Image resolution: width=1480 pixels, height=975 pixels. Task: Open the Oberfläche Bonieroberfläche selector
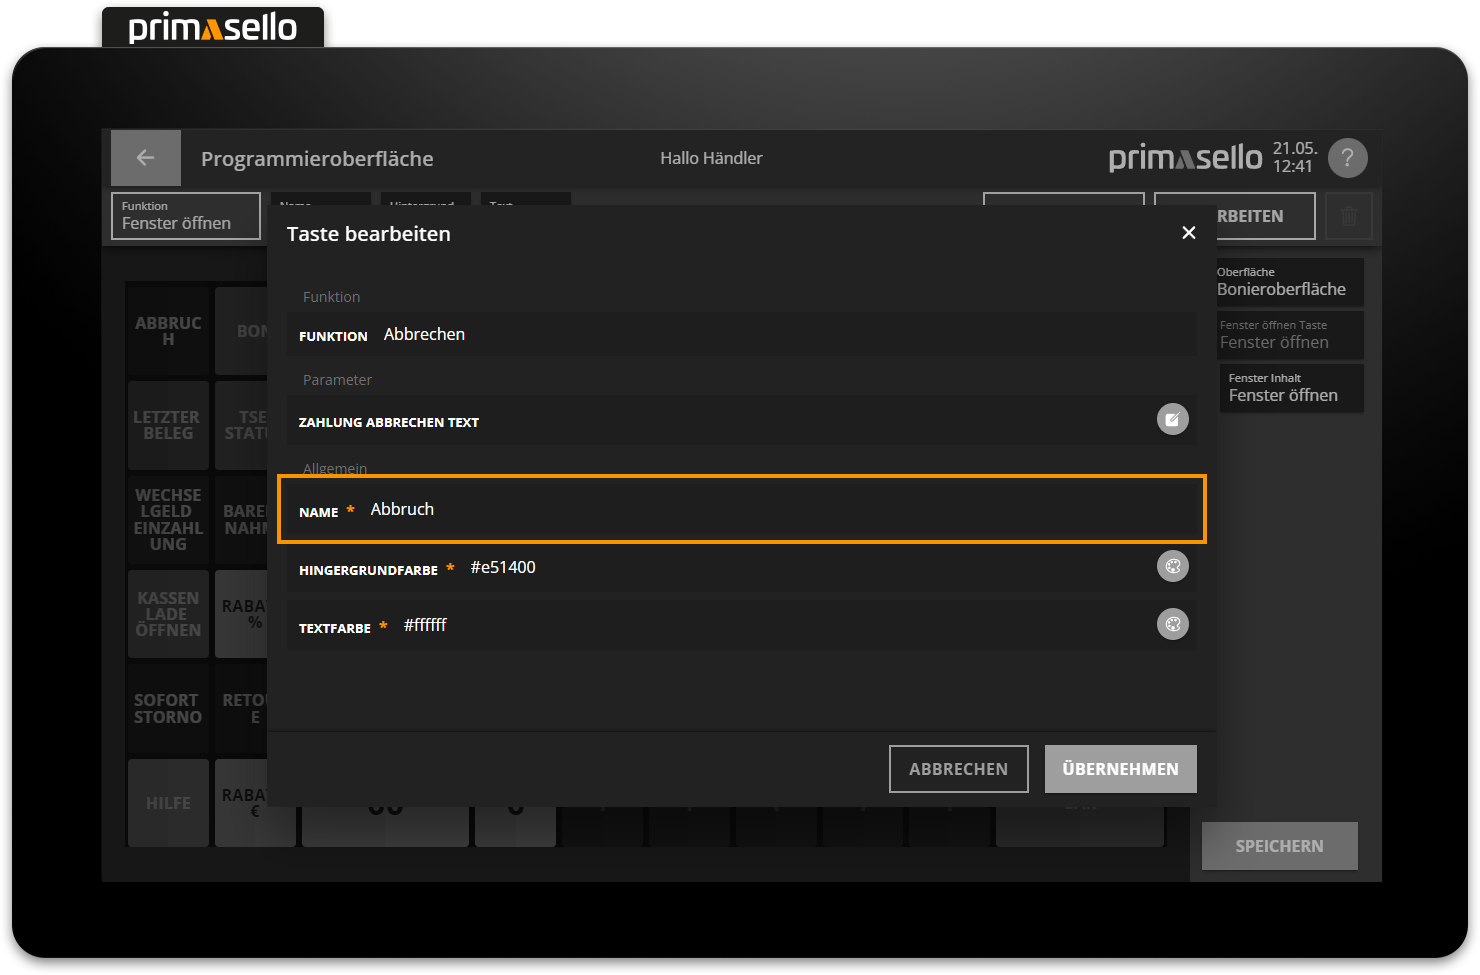1288,282
